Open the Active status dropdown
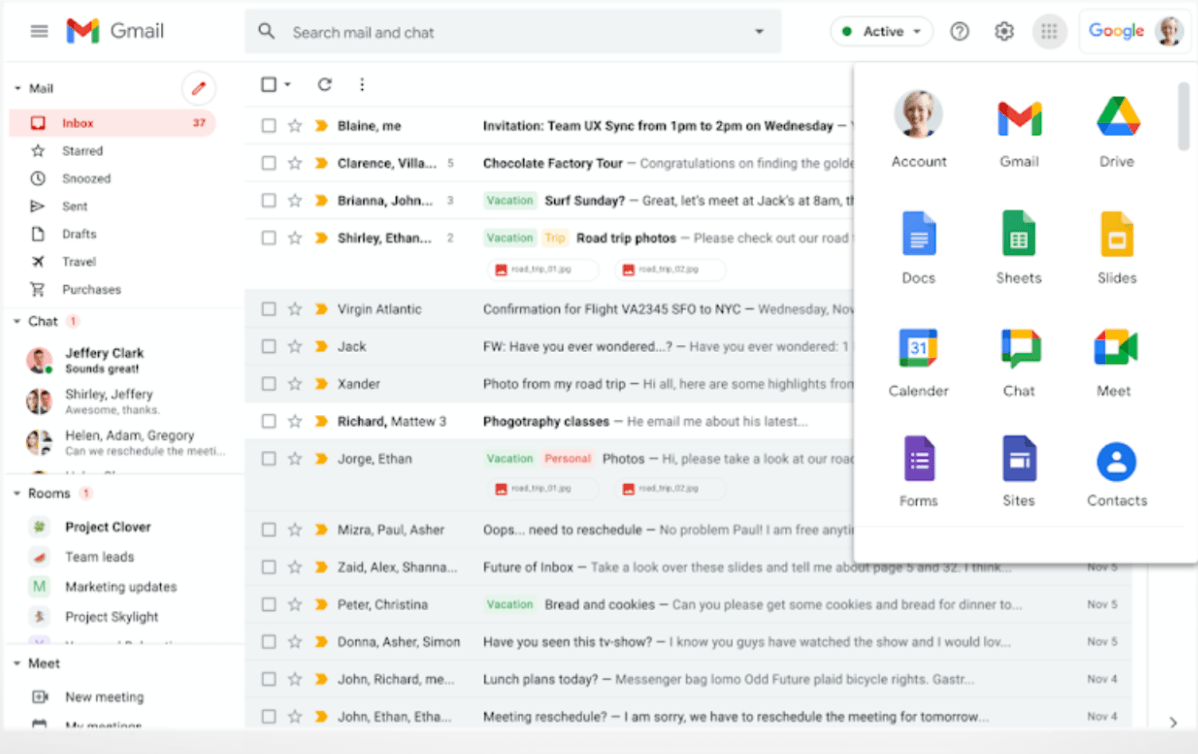The width and height of the screenshot is (1198, 754). tap(881, 31)
